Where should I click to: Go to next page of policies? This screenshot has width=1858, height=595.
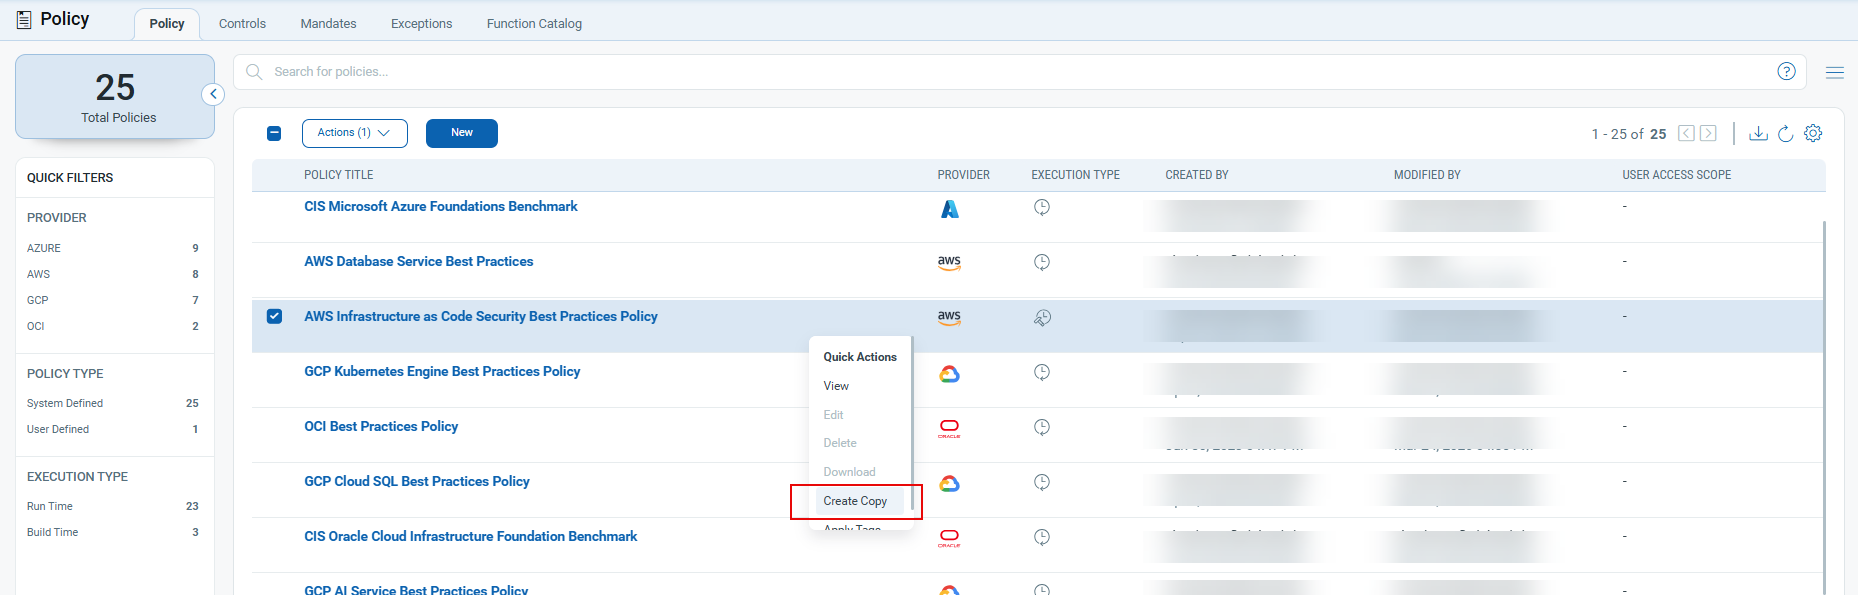coord(1708,133)
